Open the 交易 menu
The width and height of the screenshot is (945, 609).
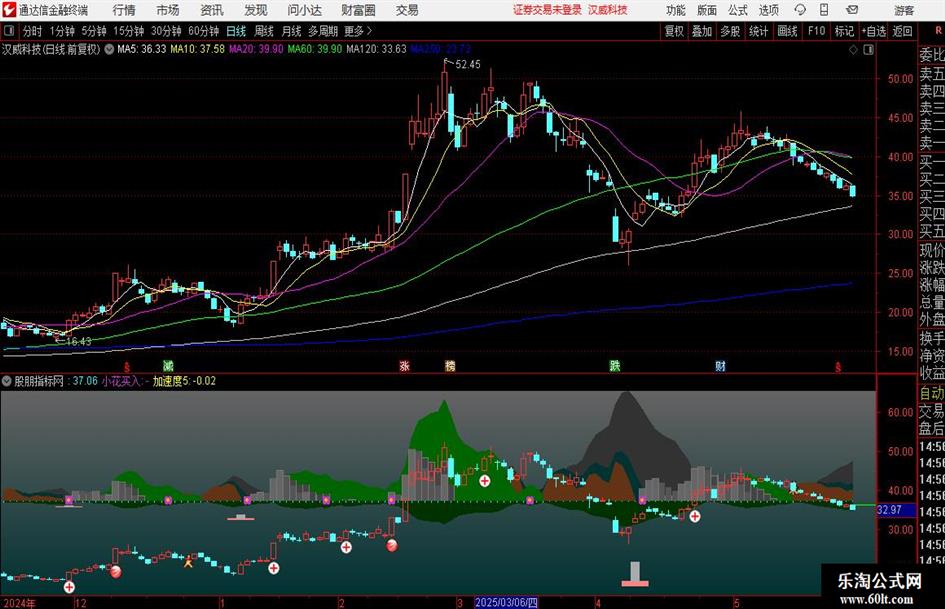(x=407, y=10)
